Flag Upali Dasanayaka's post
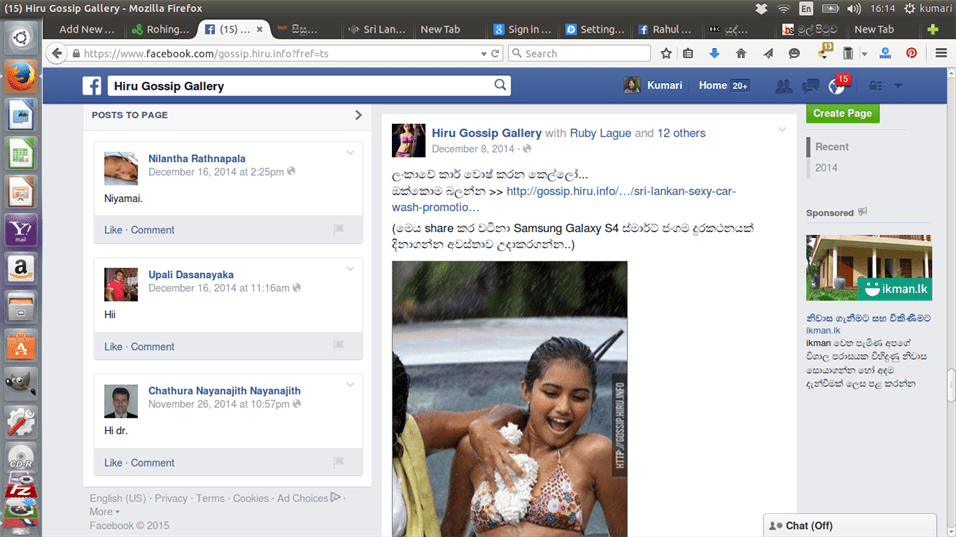The width and height of the screenshot is (956, 537). click(338, 346)
